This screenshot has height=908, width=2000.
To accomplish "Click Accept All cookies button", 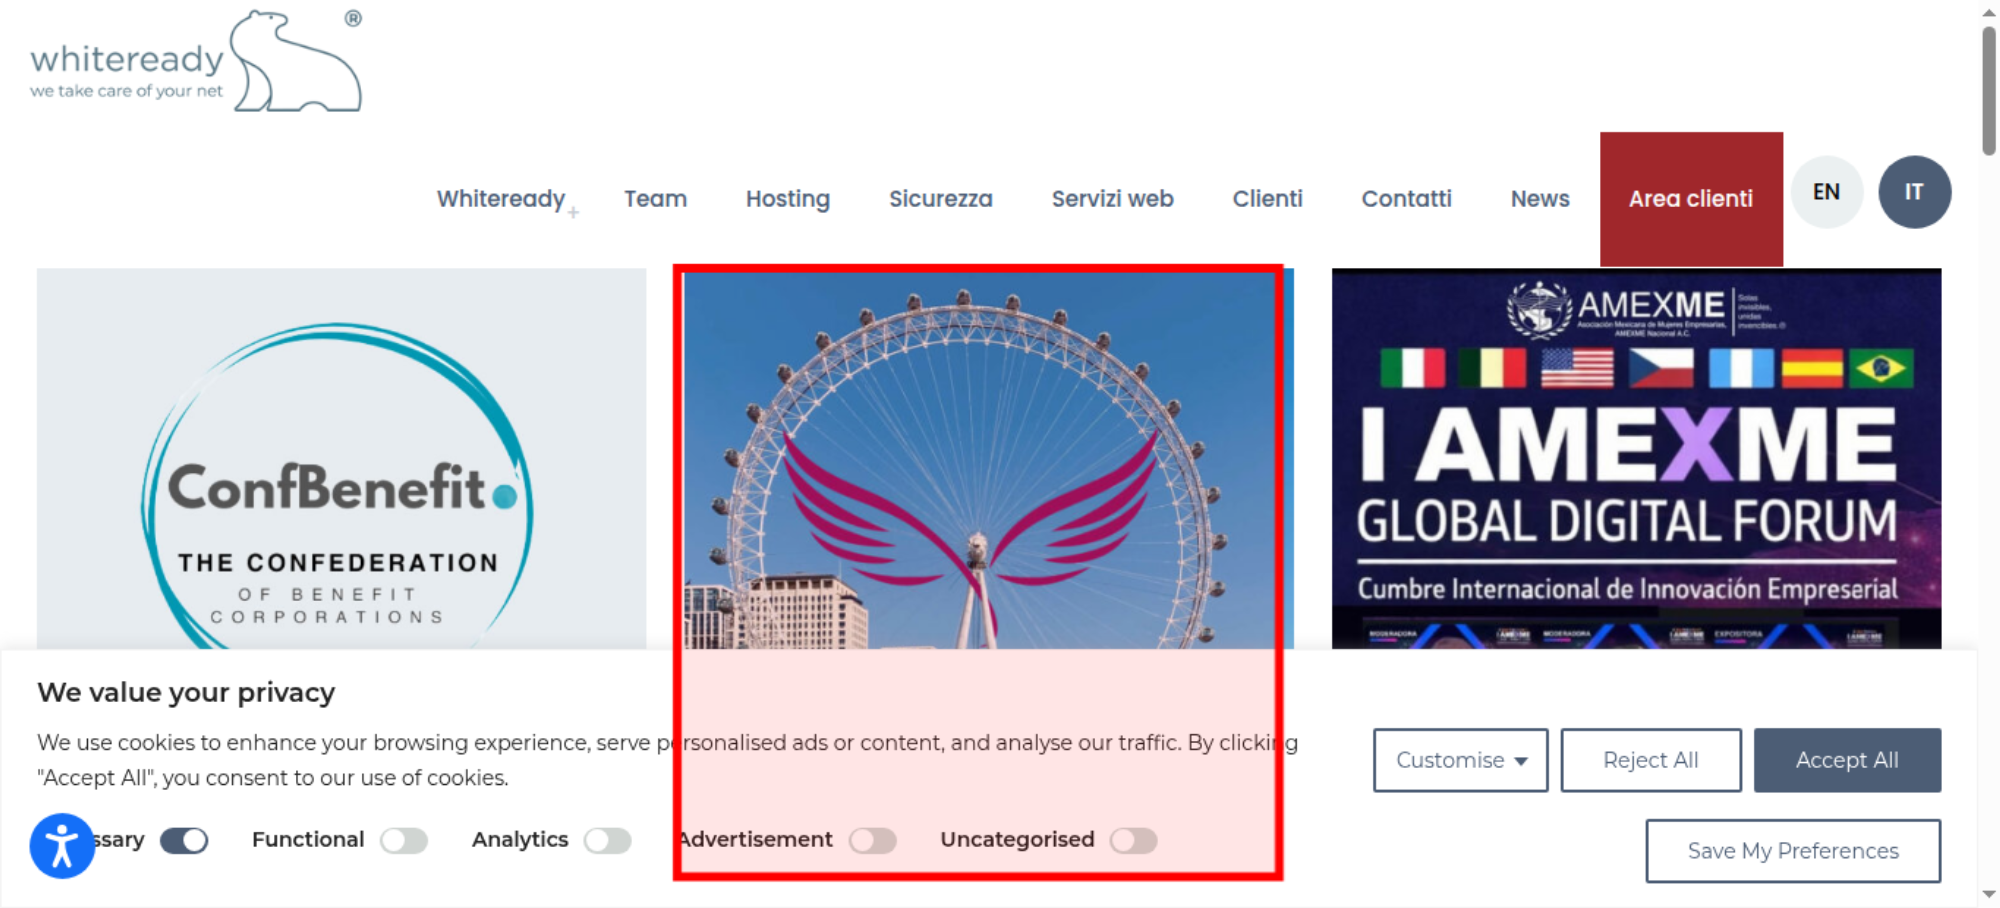I will 1847,760.
